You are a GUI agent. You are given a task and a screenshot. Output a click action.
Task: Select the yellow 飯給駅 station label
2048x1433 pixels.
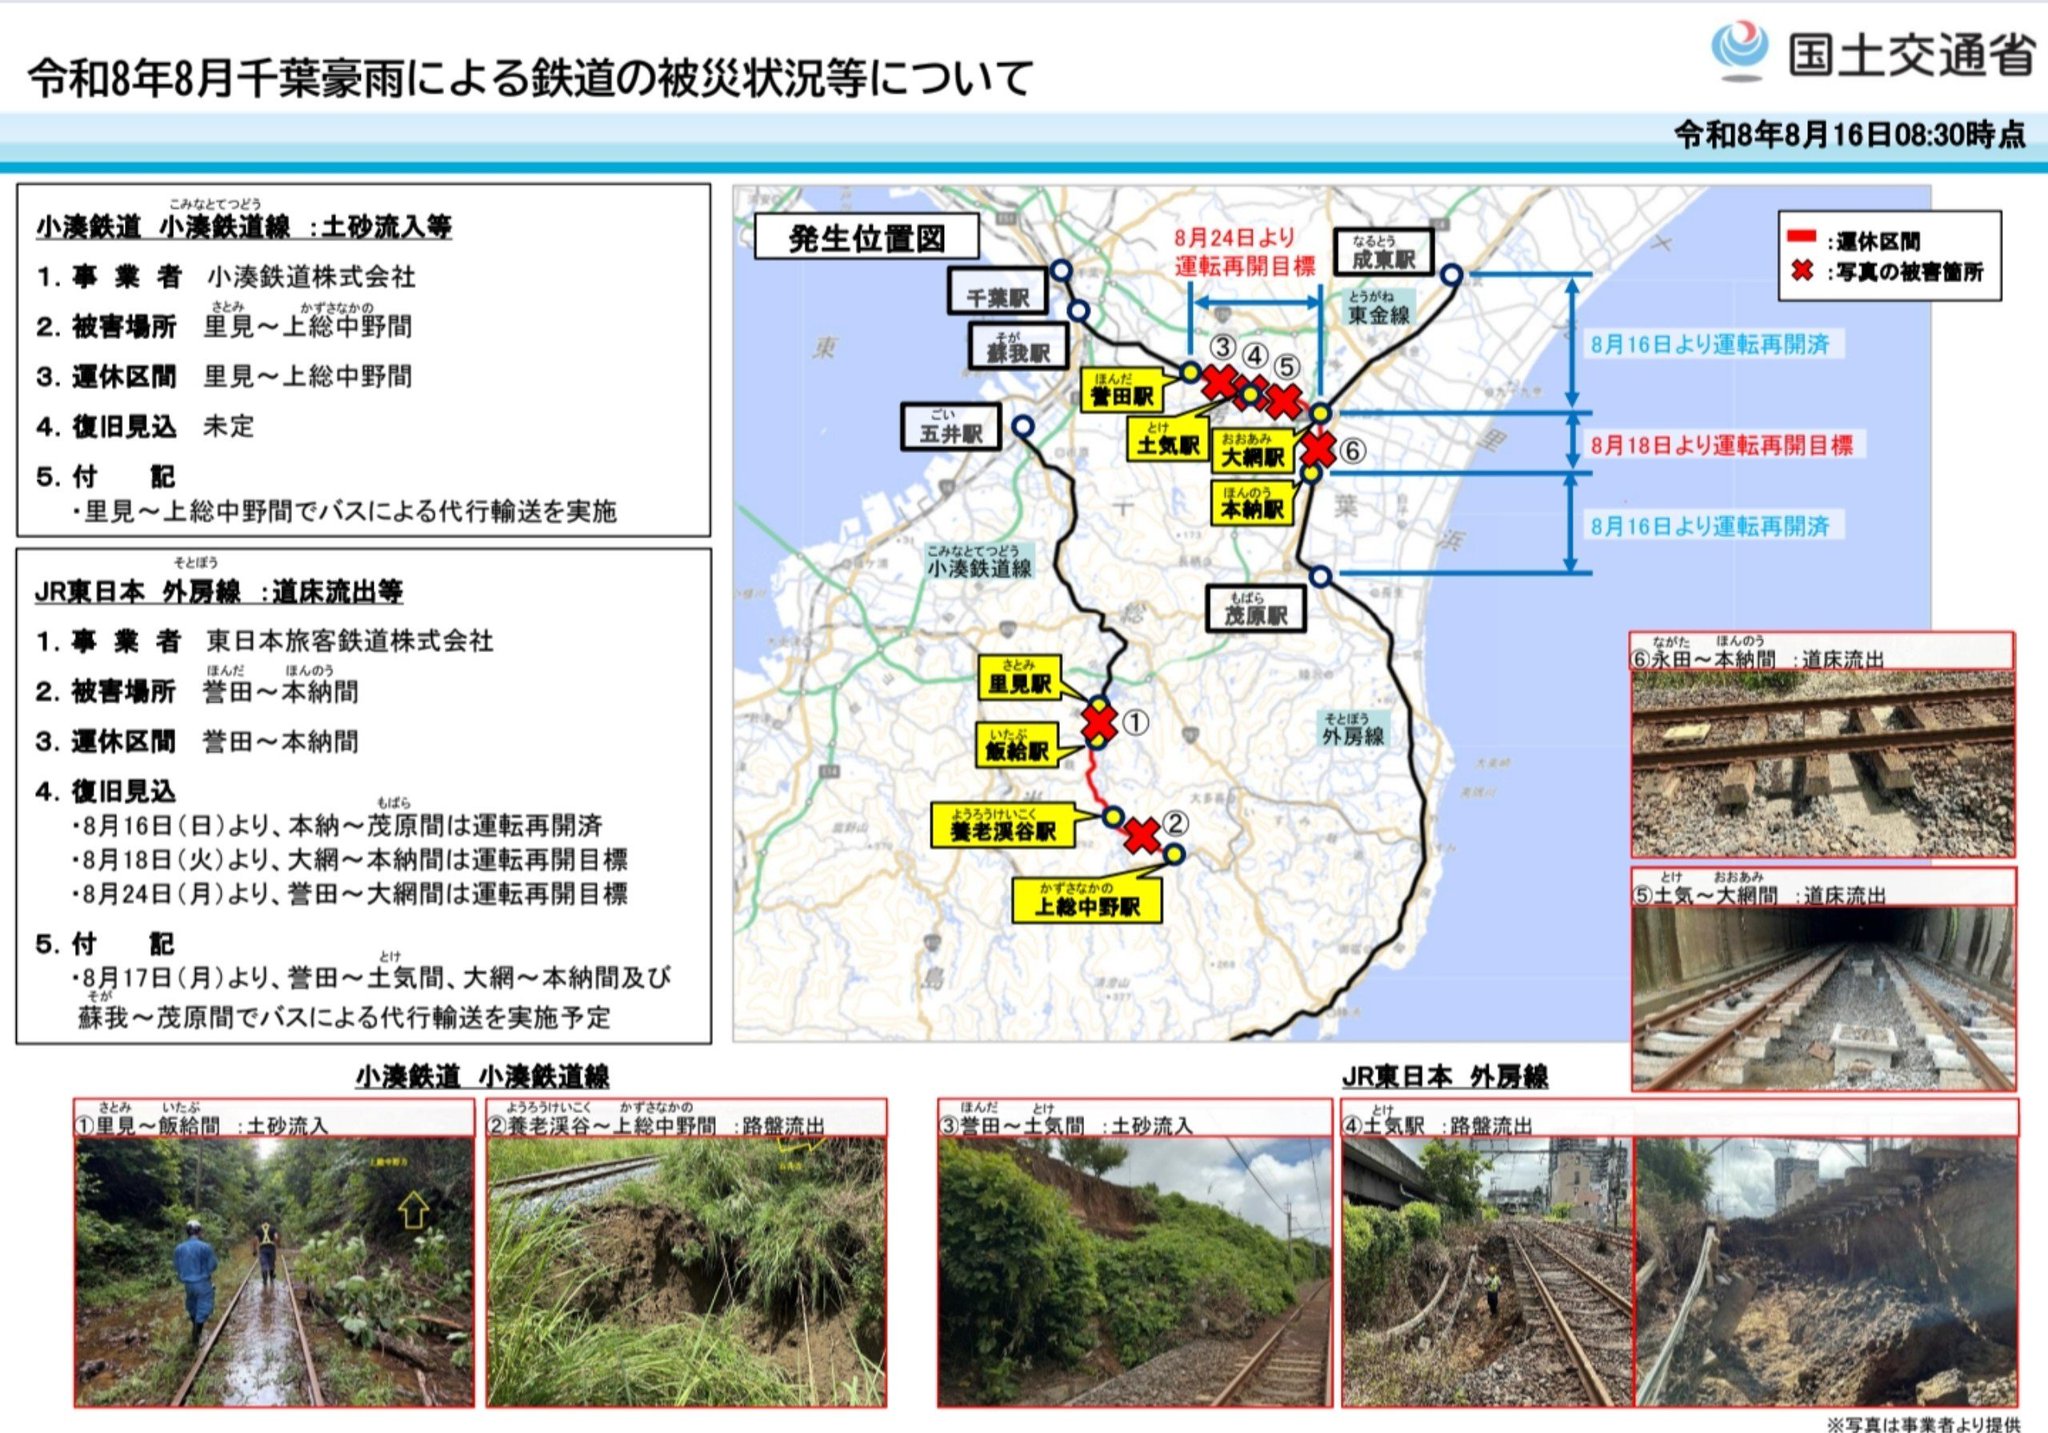point(1017,745)
